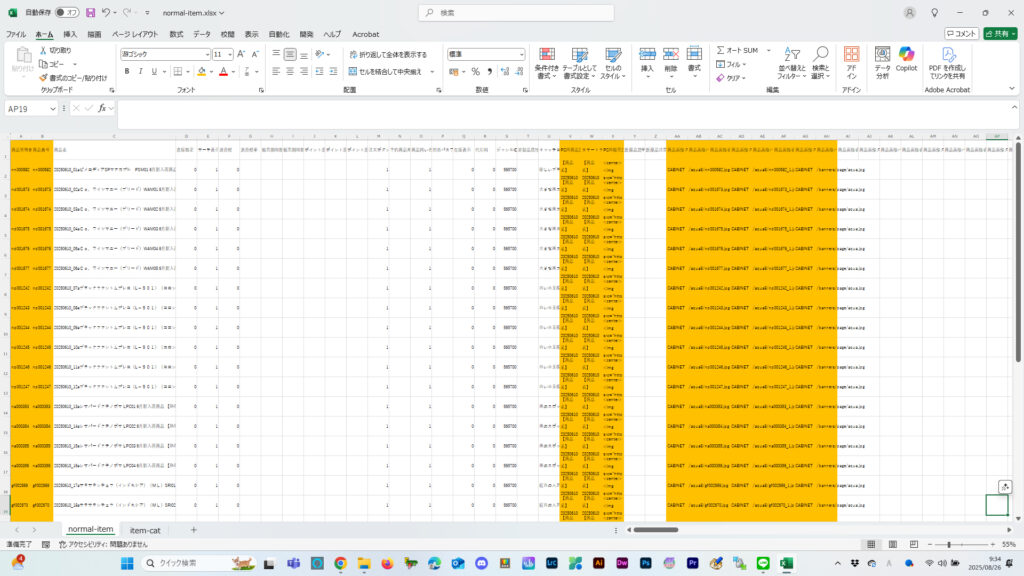Apply bold formatting with the B button
Screen dimensions: 1024x576
tap(127, 71)
